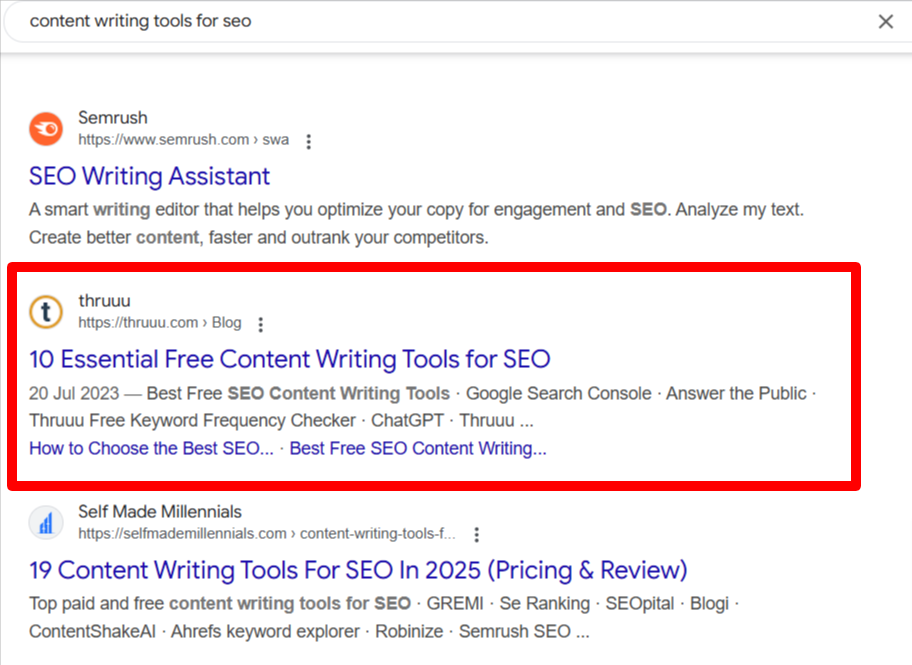
Task: Click the Semrush site name label
Action: (113, 118)
